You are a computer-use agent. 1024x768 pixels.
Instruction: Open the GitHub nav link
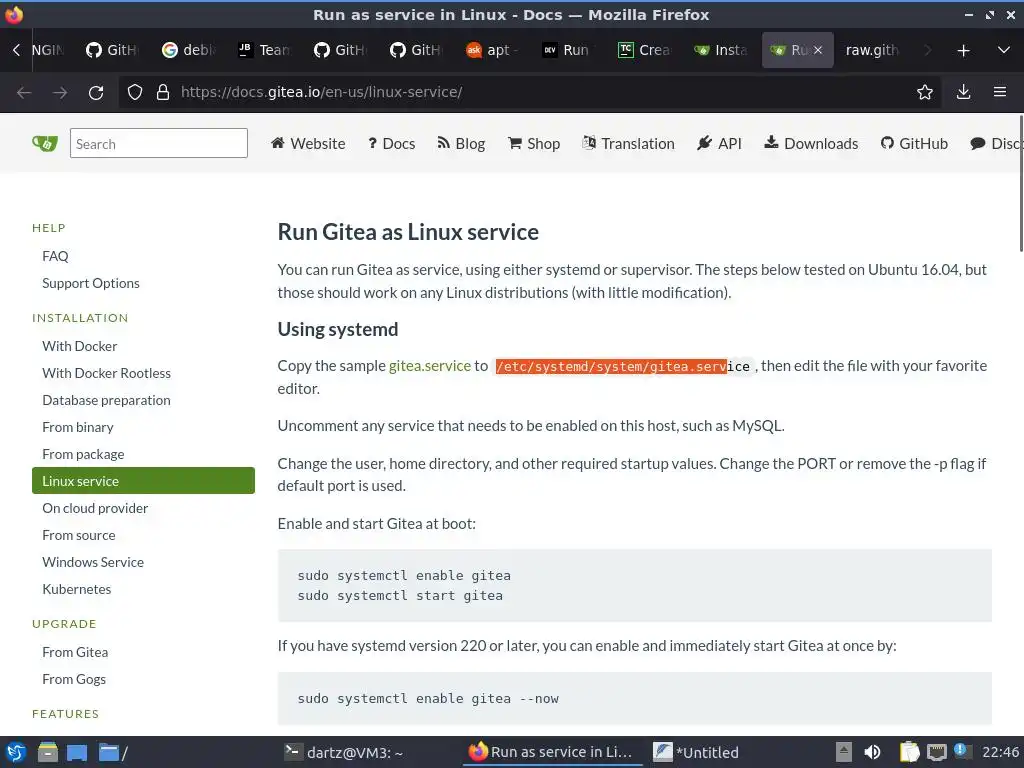click(x=914, y=144)
